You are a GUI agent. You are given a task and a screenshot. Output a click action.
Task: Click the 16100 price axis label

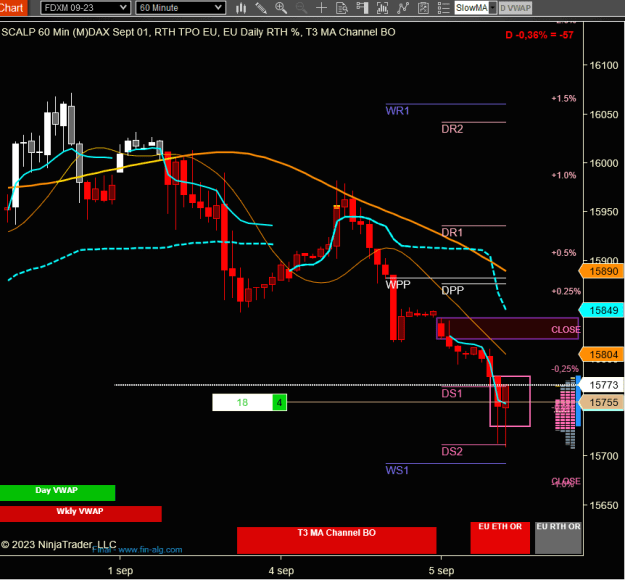[x=603, y=65]
